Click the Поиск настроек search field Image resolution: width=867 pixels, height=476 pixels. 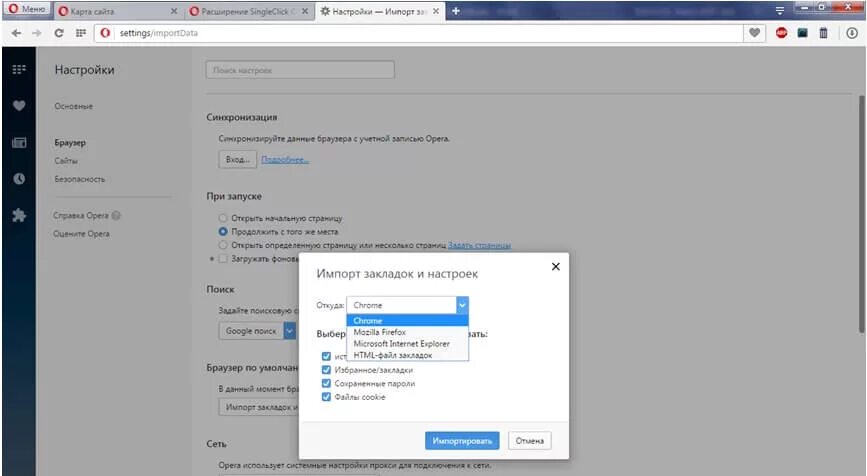pos(300,70)
